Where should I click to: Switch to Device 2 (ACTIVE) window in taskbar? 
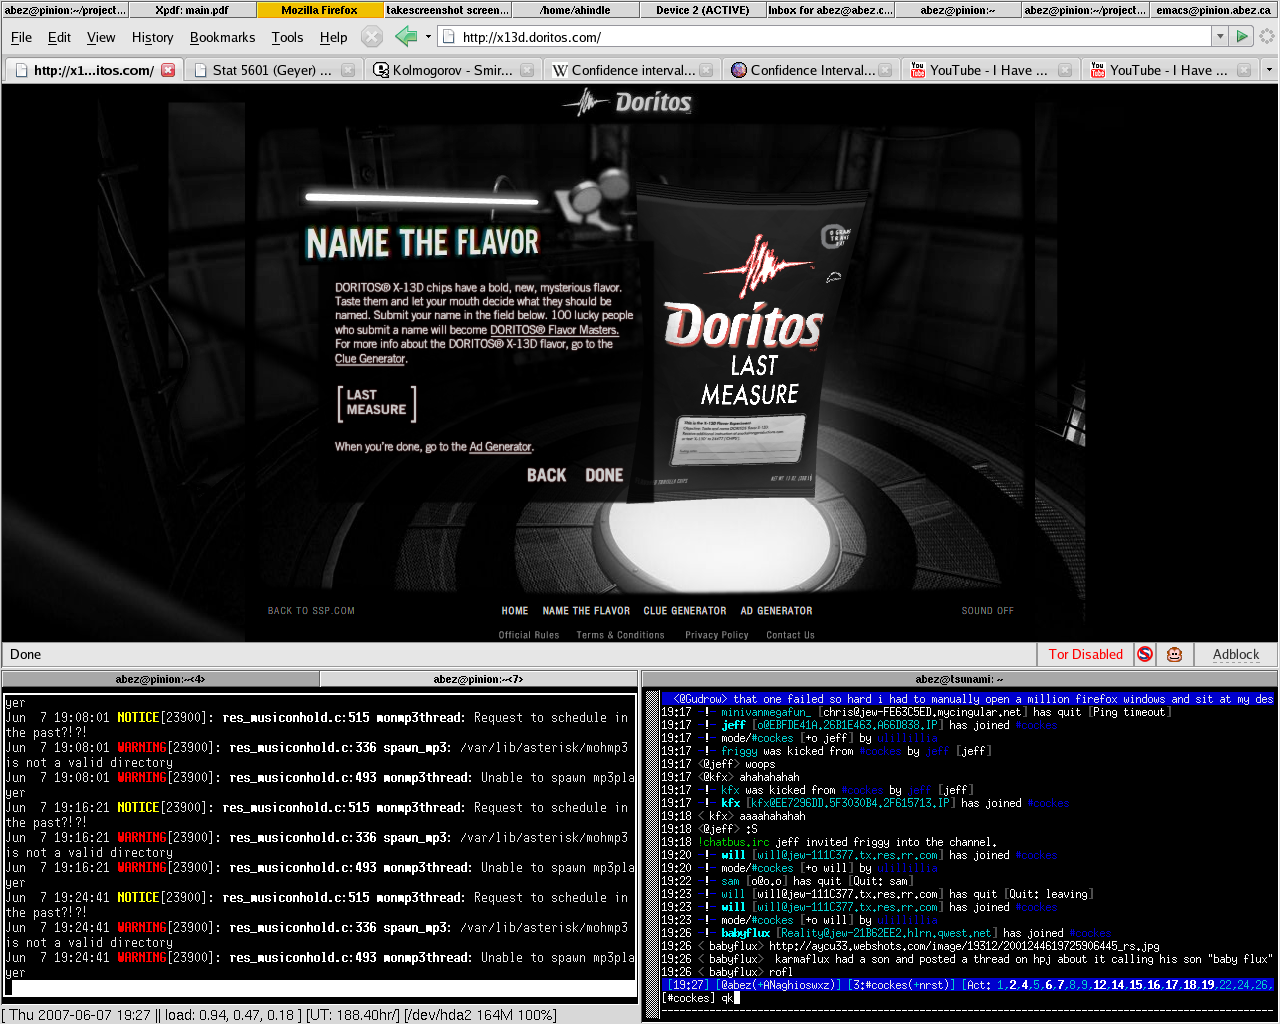point(702,10)
